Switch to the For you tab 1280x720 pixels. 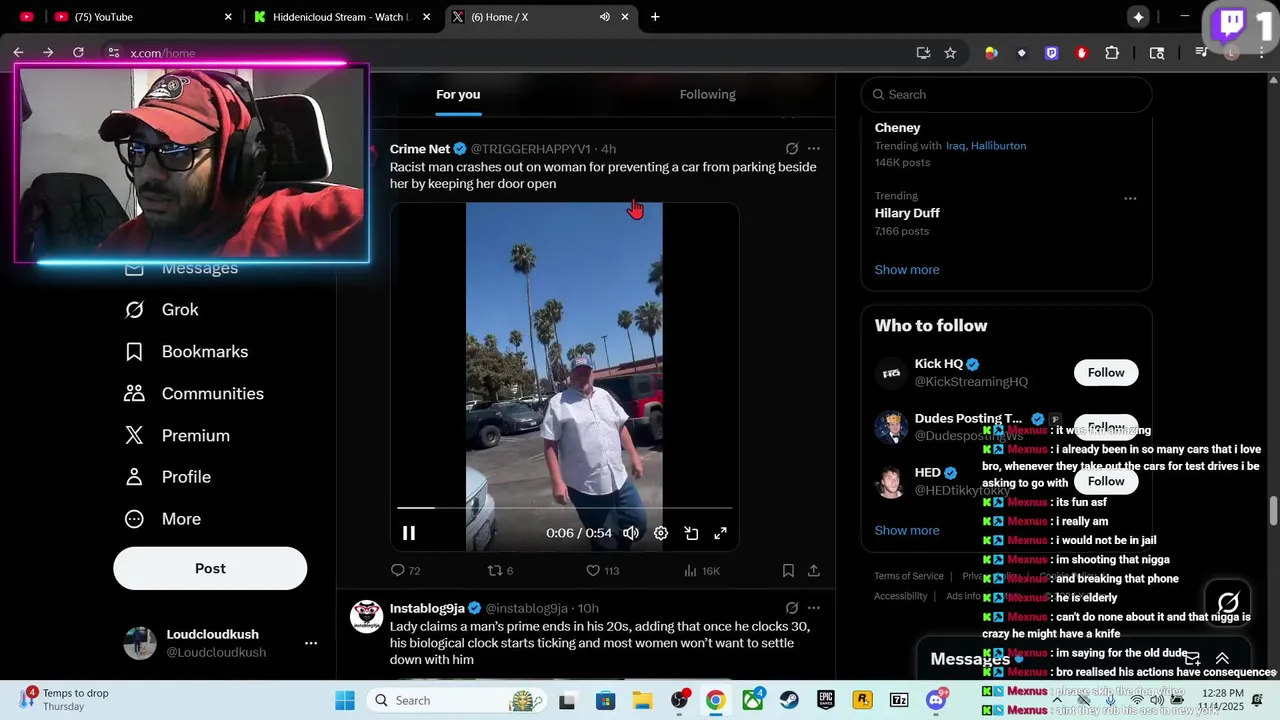pos(458,95)
